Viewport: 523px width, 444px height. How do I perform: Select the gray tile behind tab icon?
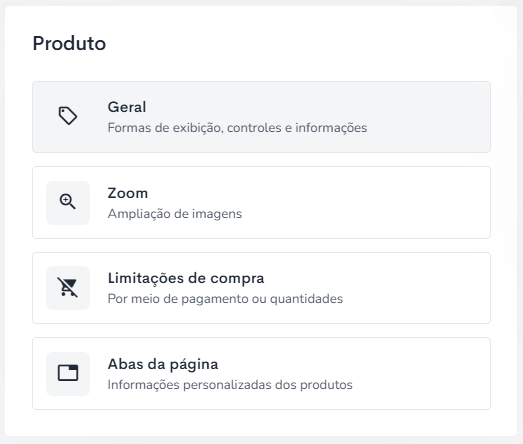click(x=68, y=374)
